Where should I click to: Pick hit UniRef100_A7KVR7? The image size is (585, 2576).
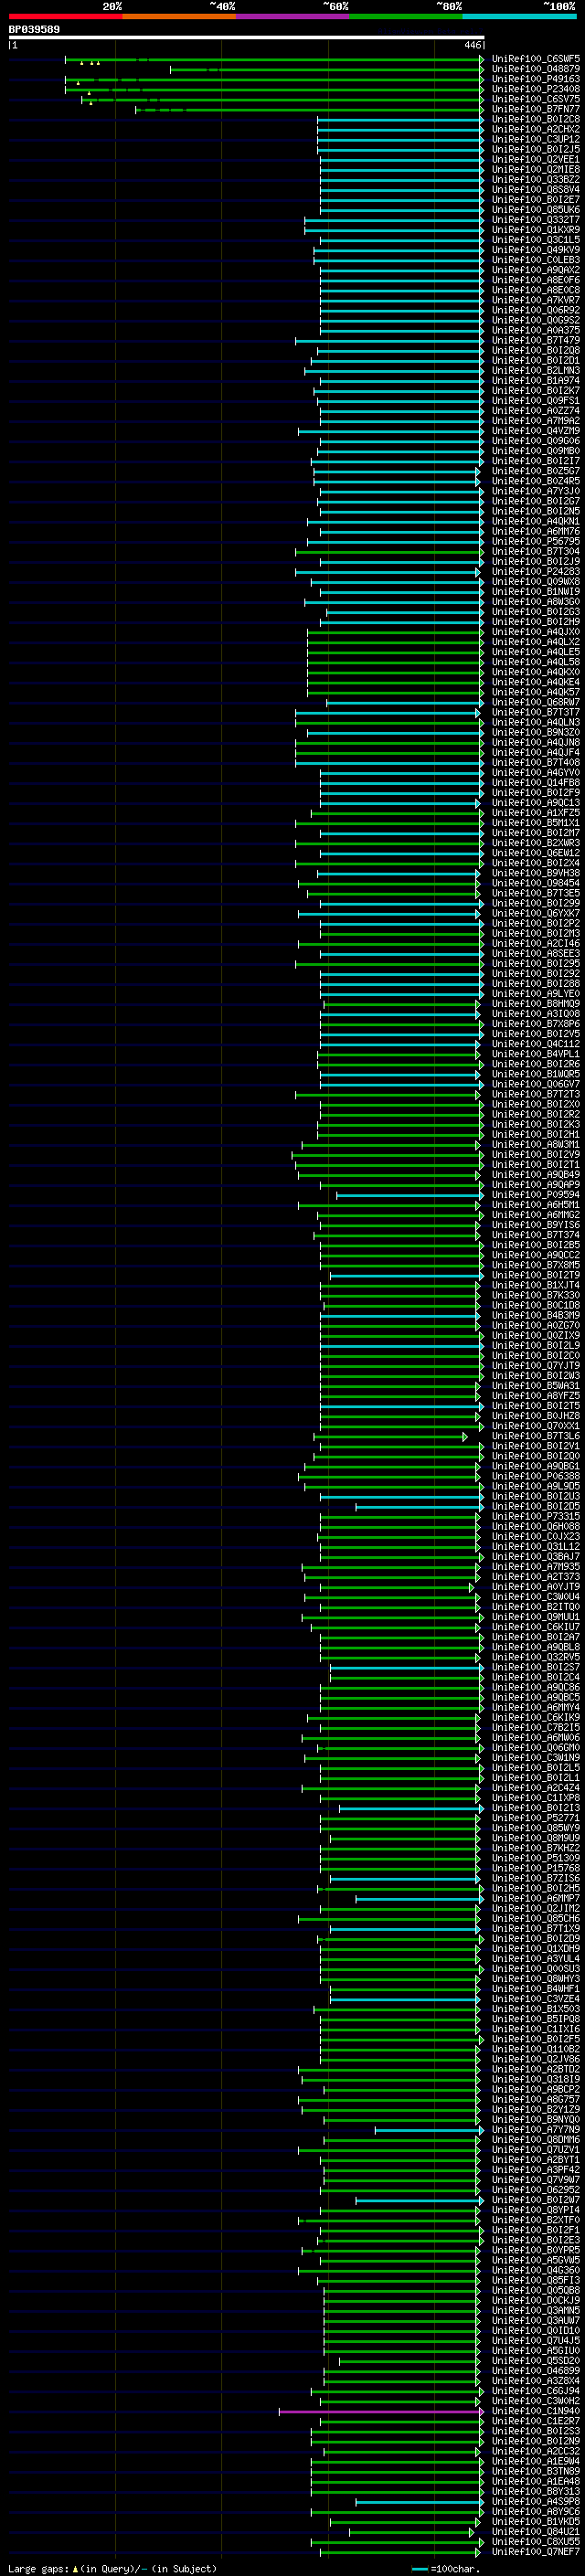[536, 300]
